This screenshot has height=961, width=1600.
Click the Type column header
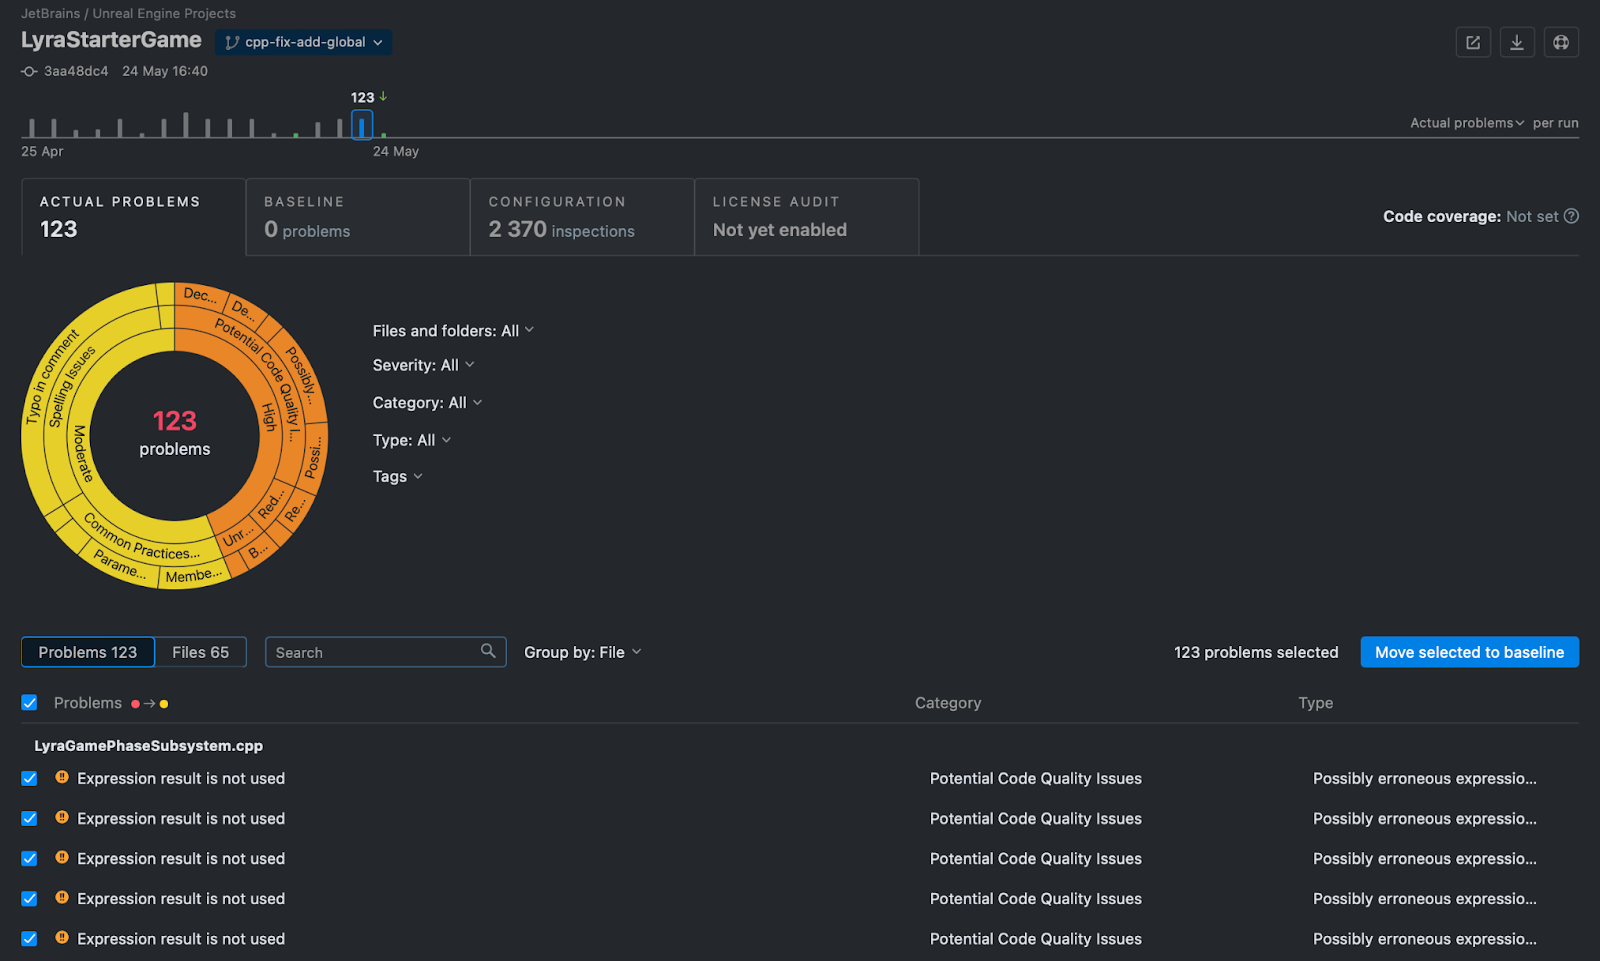tap(1315, 703)
